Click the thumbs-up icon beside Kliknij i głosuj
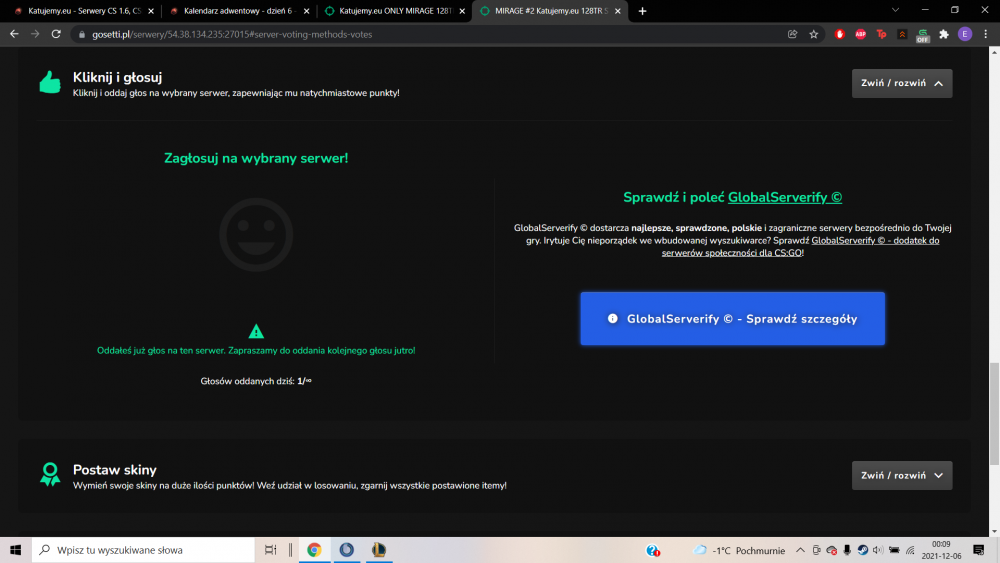 pos(50,82)
